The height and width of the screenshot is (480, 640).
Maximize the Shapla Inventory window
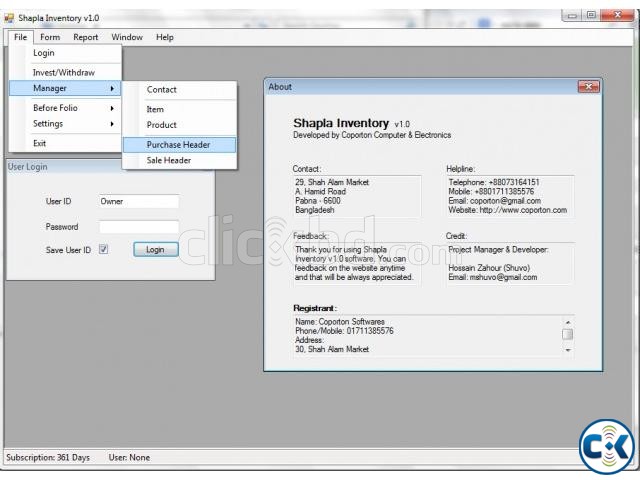(x=591, y=16)
